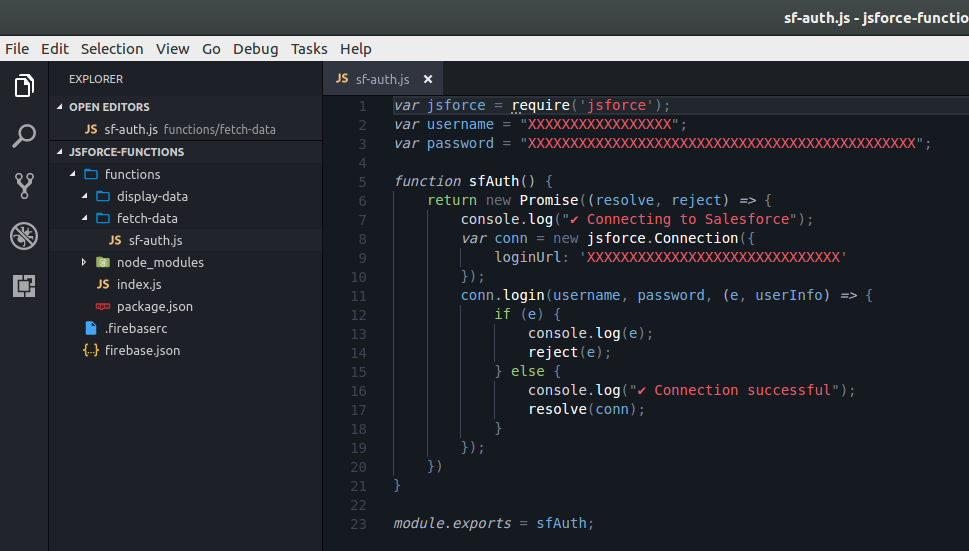Open the Source Control view icon
This screenshot has width=969, height=551.
coord(24,185)
